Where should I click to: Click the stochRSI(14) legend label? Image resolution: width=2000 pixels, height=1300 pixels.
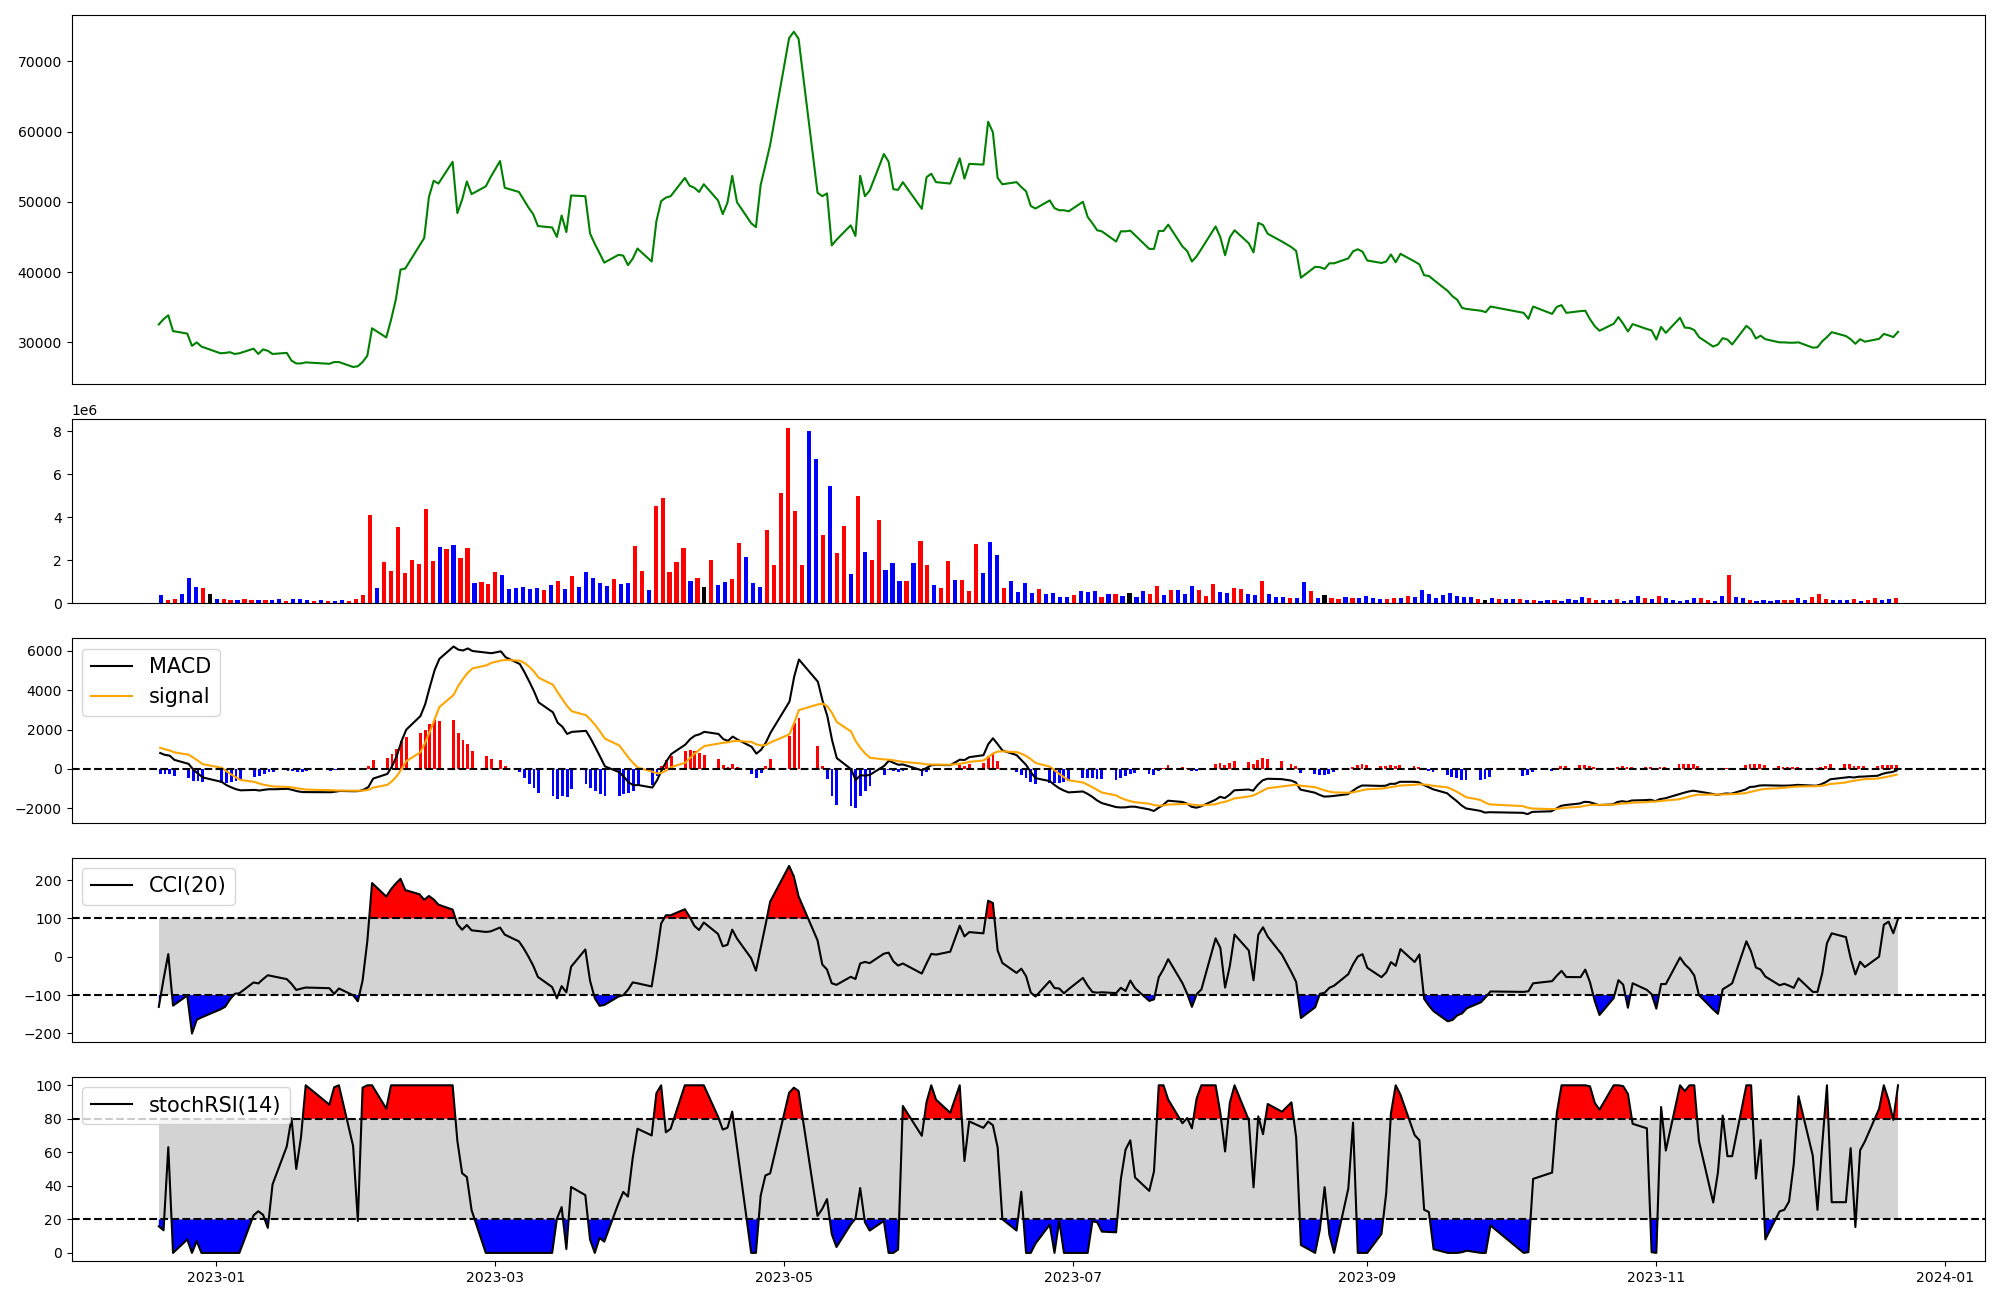214,1105
